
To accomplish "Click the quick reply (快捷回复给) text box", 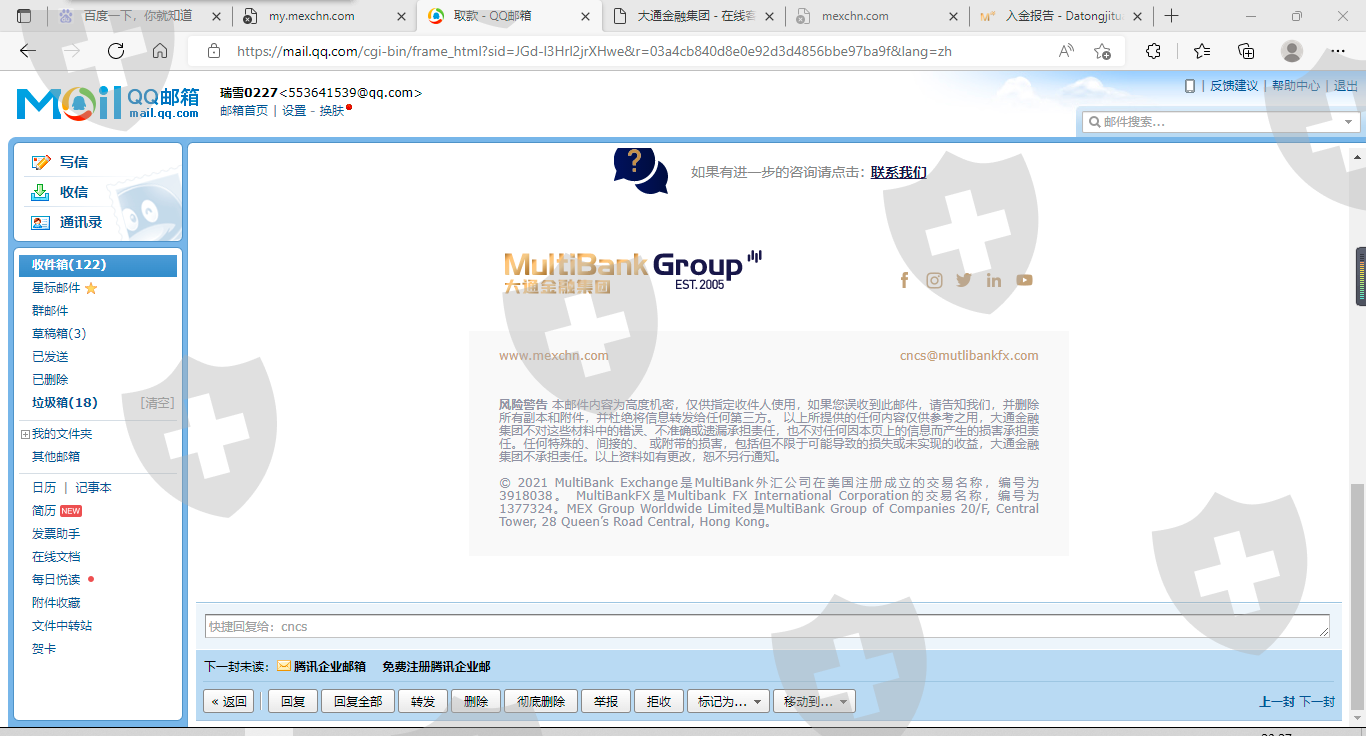I will point(768,626).
